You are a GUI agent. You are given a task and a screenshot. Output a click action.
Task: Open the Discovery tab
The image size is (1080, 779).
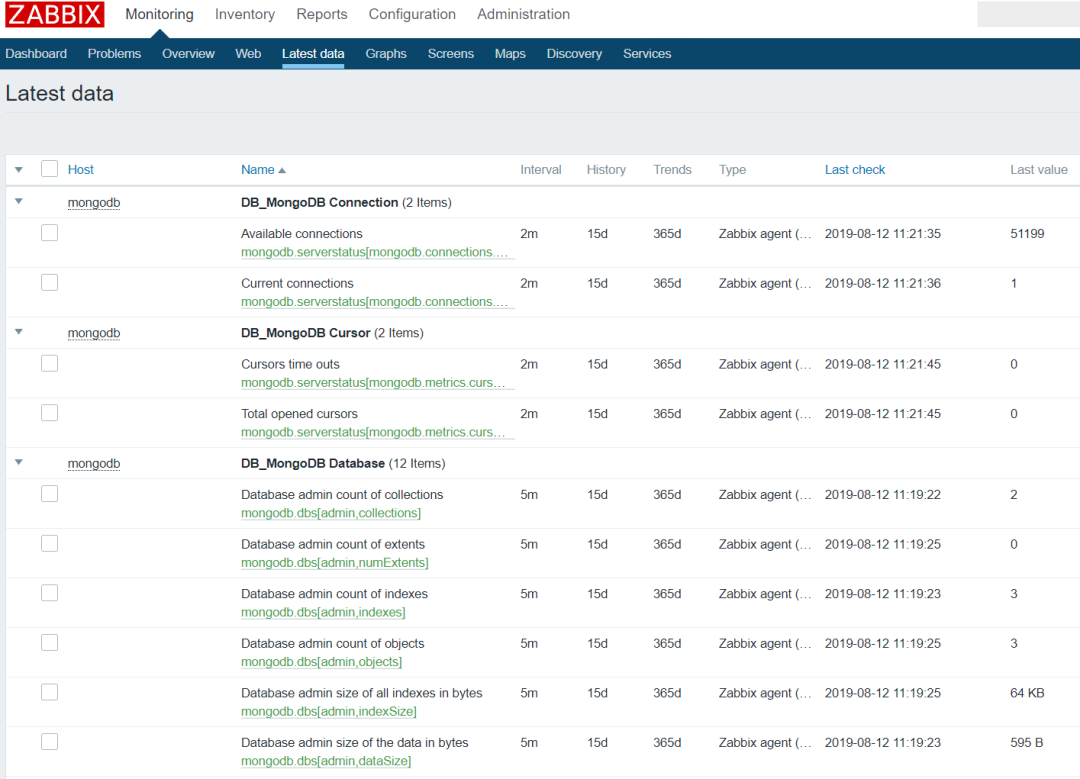(574, 54)
